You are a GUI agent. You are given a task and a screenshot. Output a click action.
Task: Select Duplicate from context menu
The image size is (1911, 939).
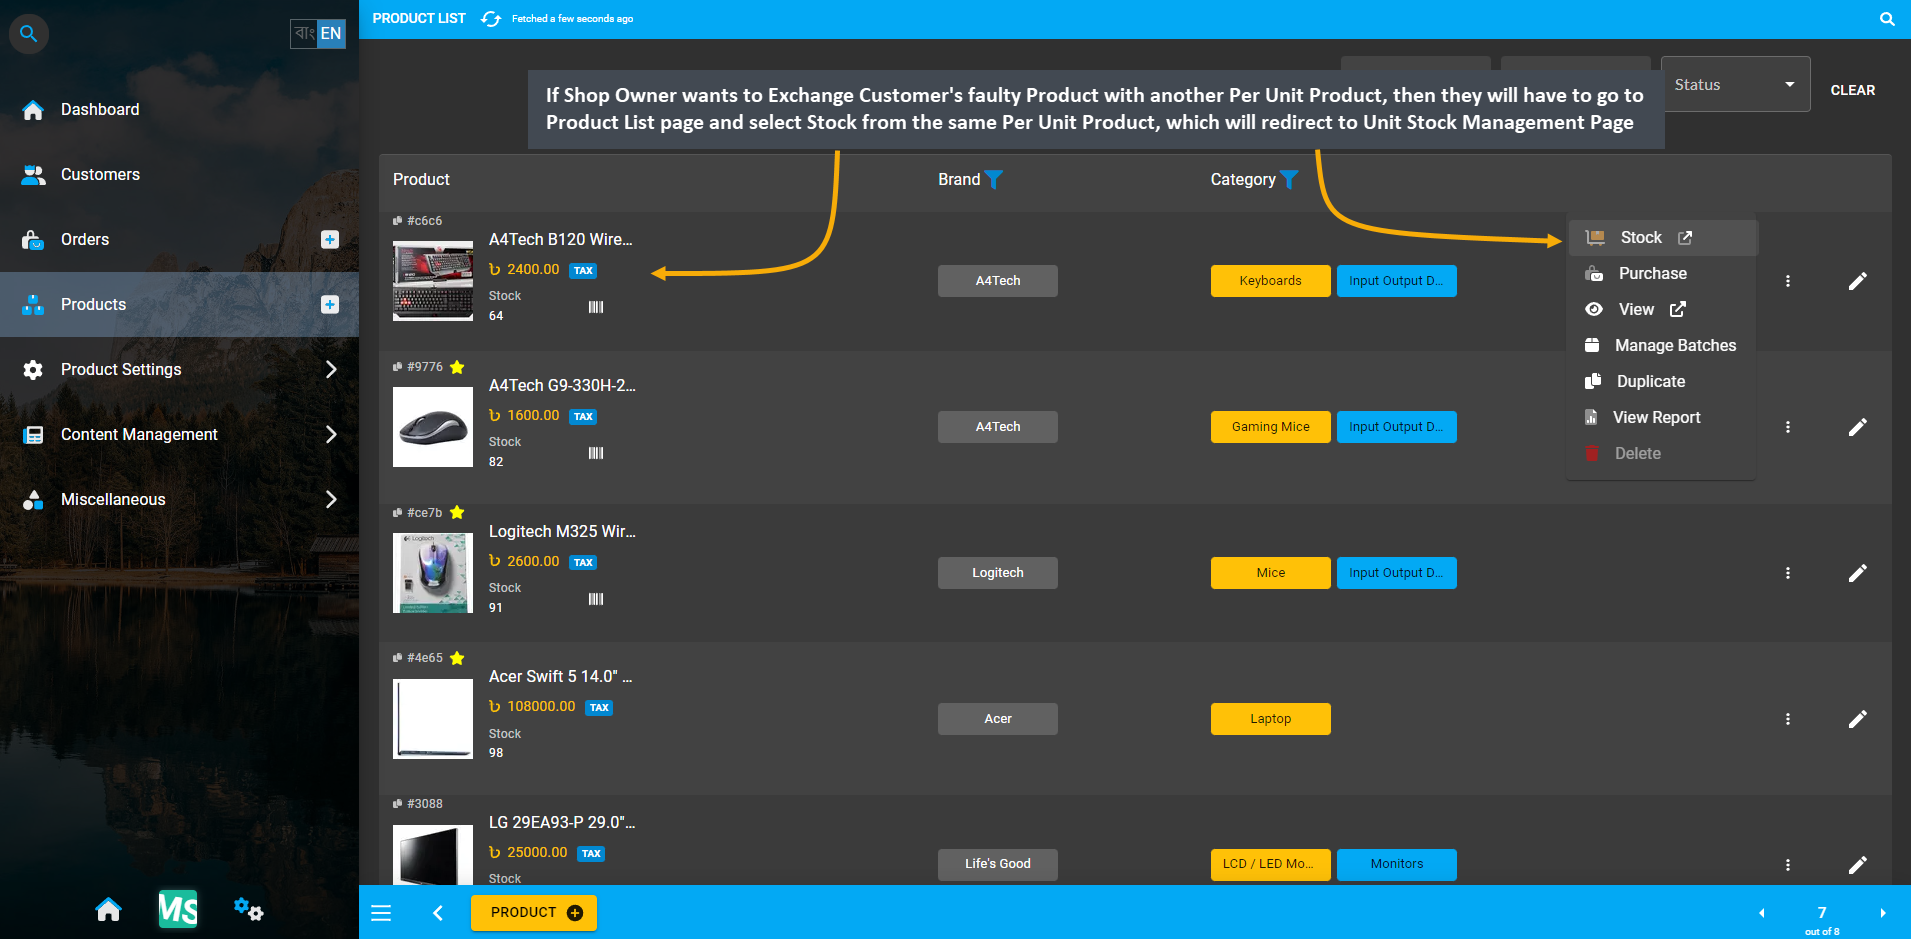pyautogui.click(x=1661, y=382)
